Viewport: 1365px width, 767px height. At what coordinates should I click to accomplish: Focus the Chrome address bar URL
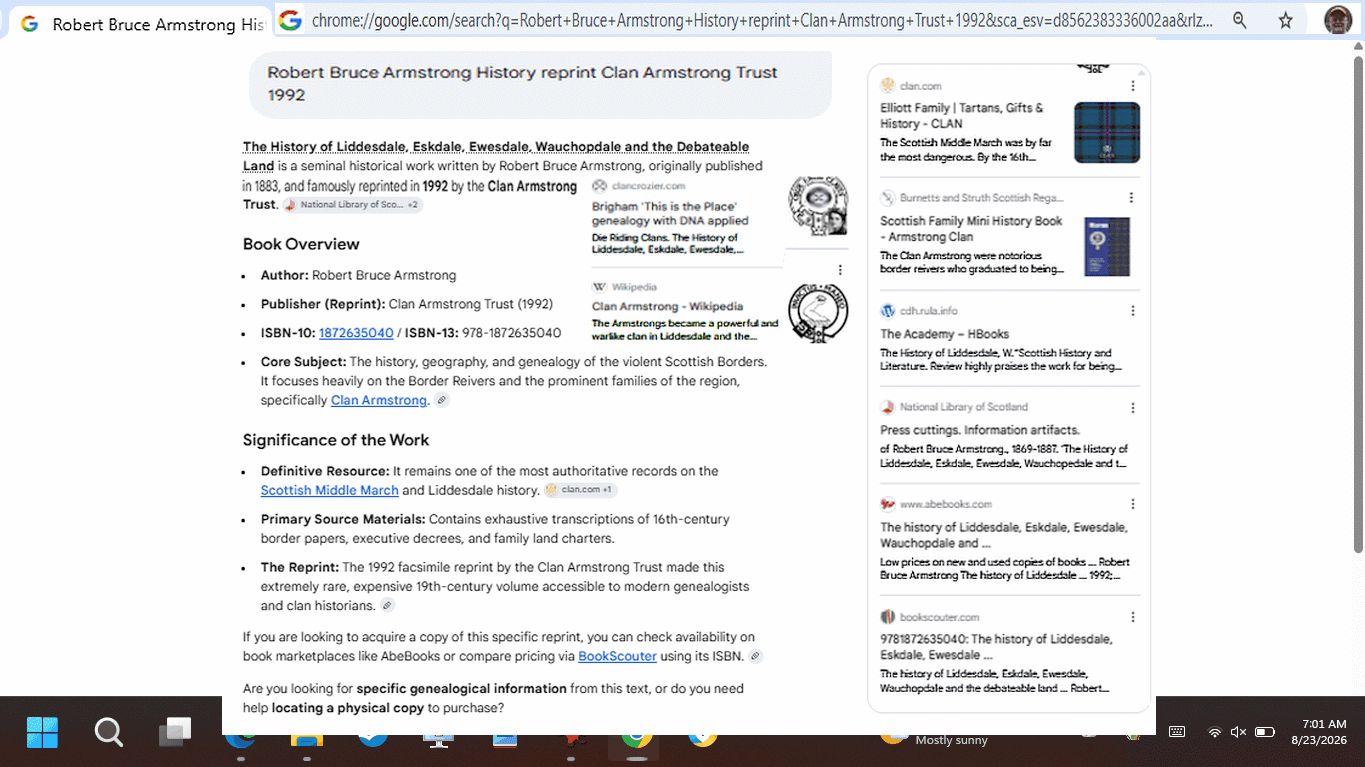pos(763,20)
